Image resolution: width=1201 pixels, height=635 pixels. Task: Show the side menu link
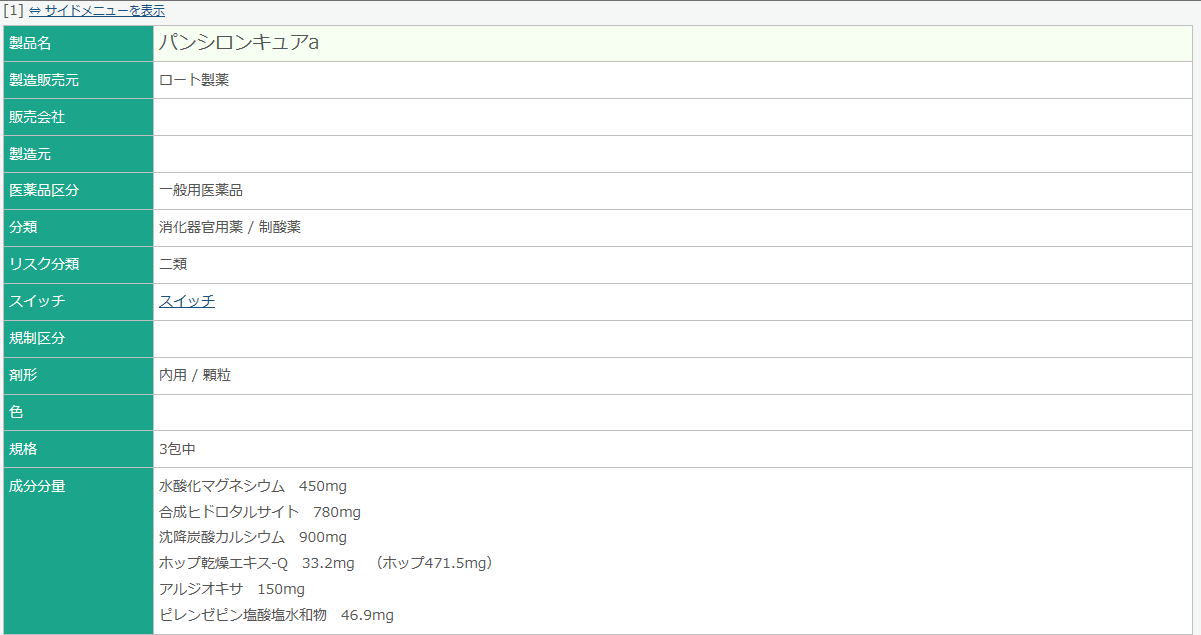104,11
